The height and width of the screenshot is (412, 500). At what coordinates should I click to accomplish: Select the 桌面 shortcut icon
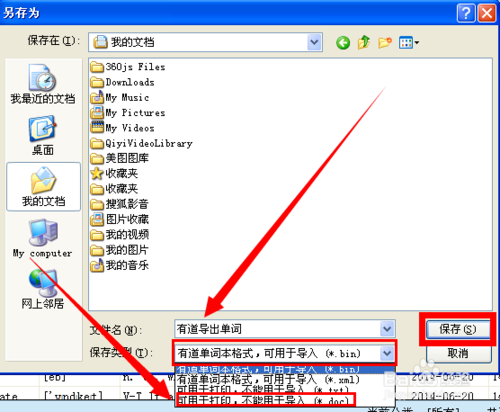(43, 135)
